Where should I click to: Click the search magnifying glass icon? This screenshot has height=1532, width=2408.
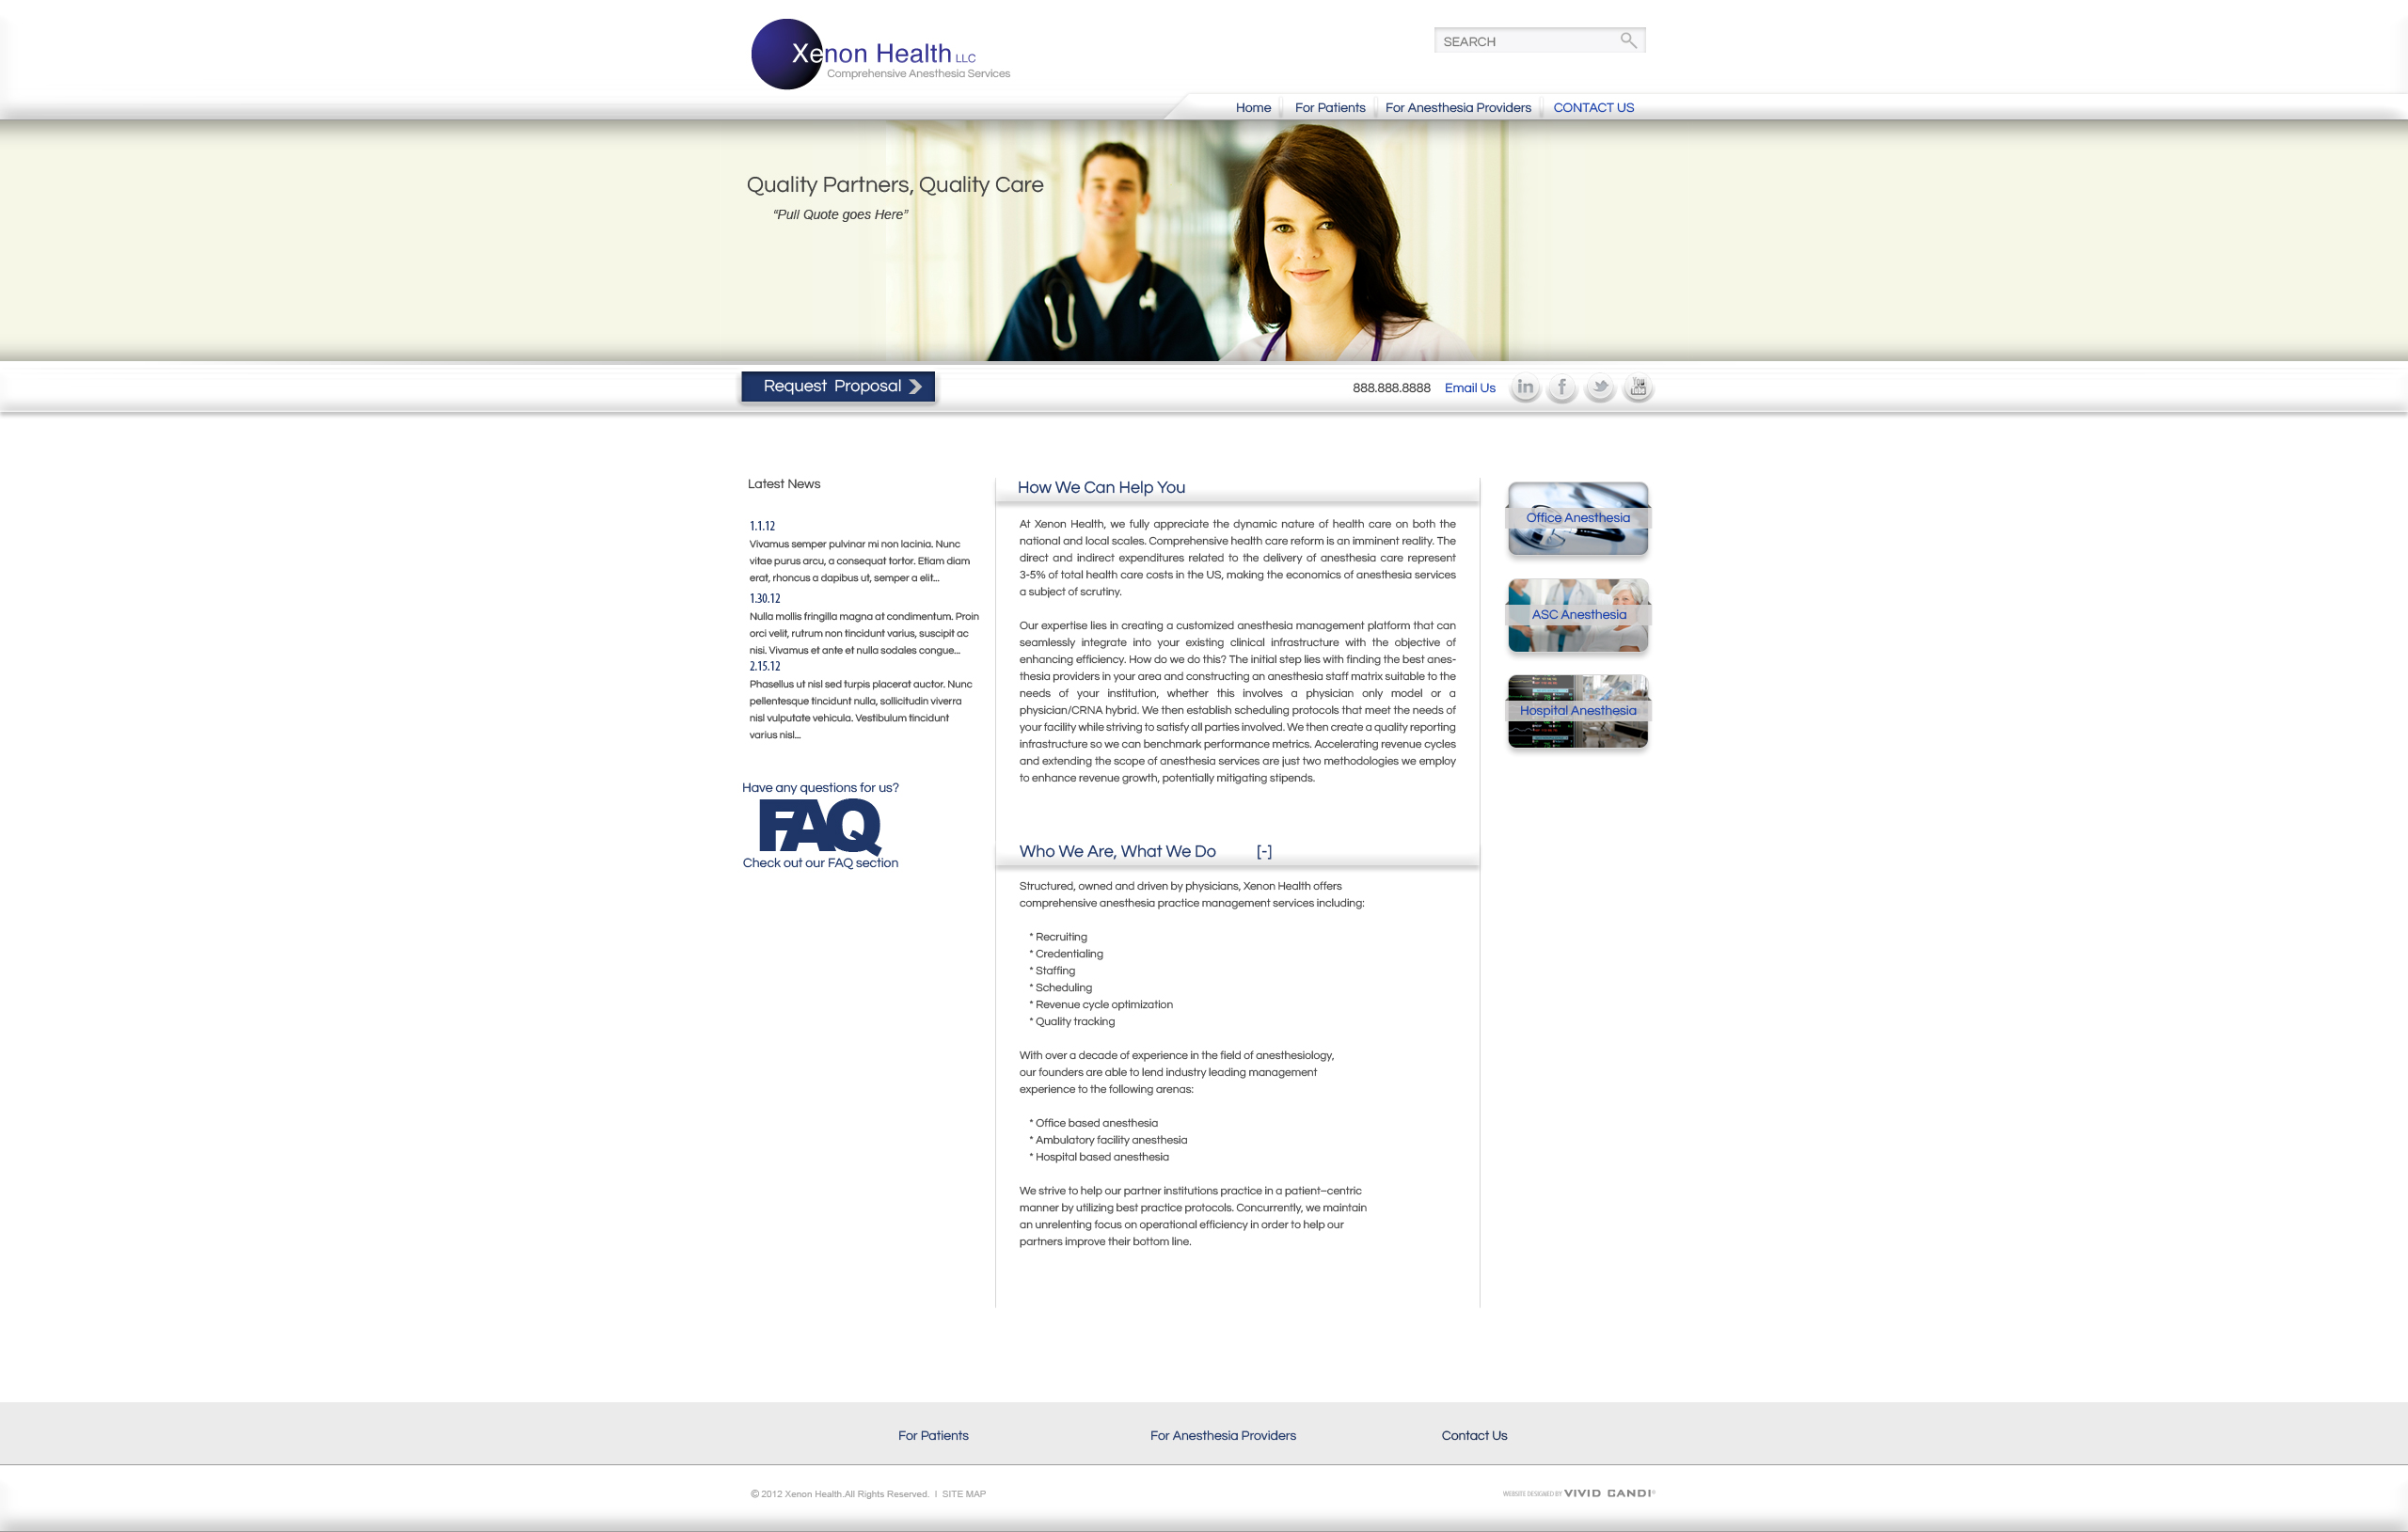click(1628, 41)
